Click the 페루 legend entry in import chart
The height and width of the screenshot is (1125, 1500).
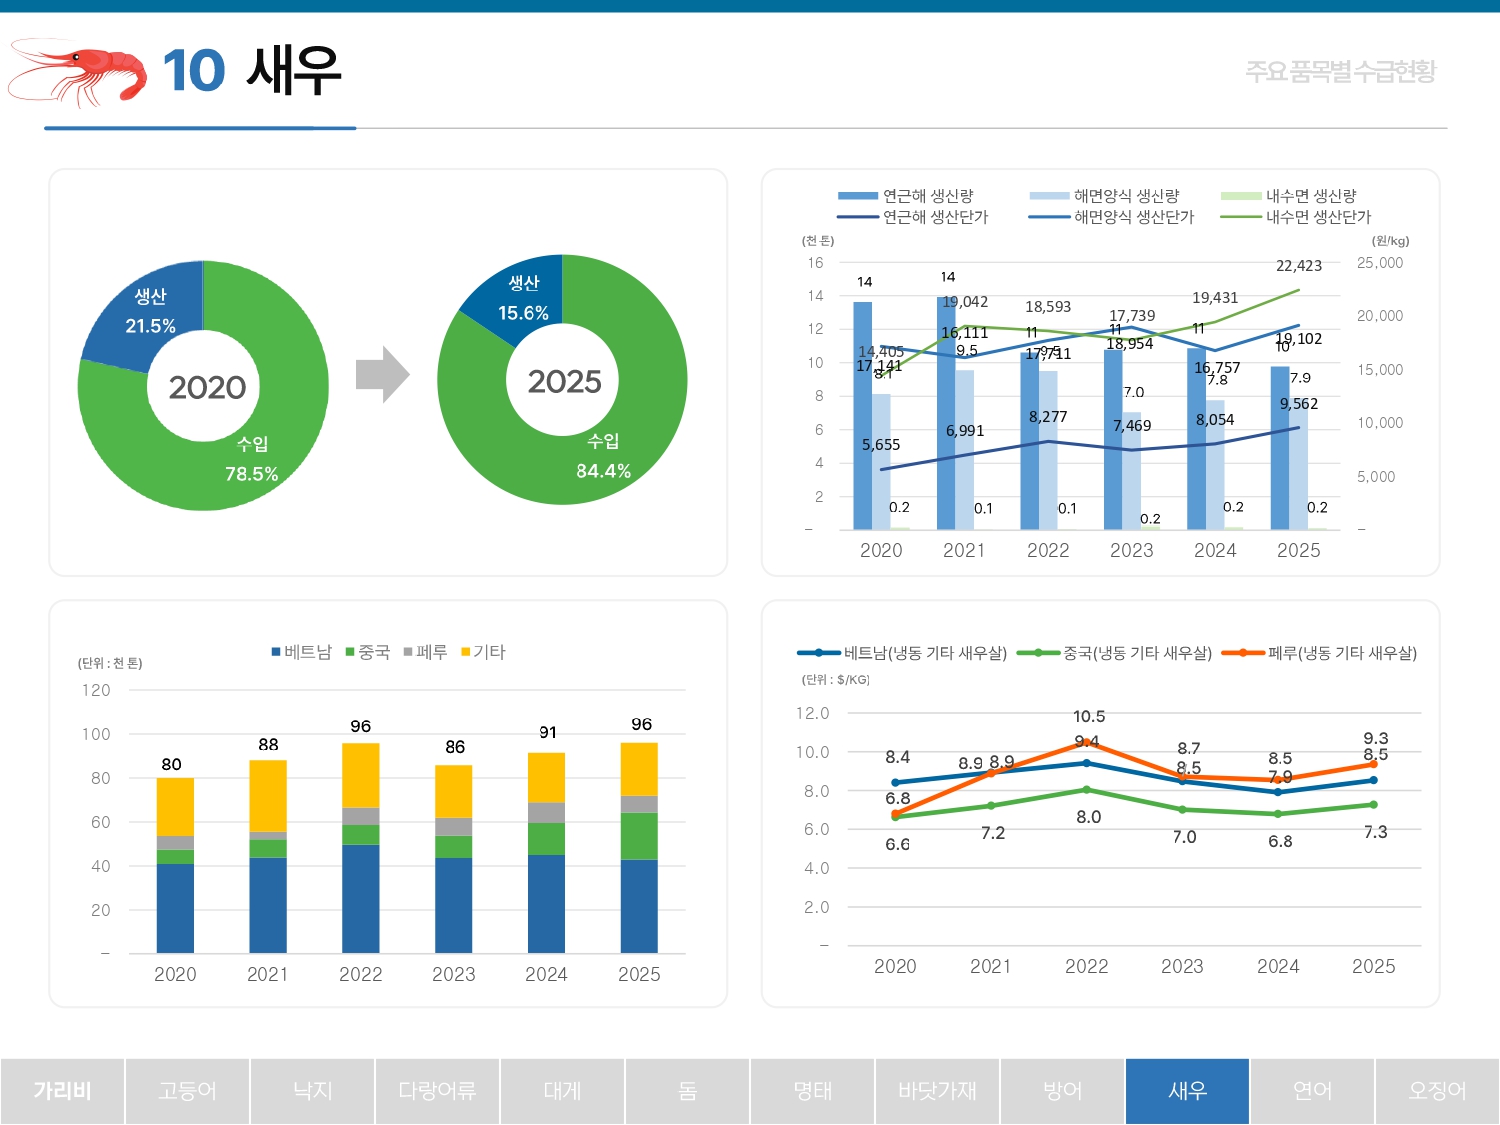coord(425,652)
